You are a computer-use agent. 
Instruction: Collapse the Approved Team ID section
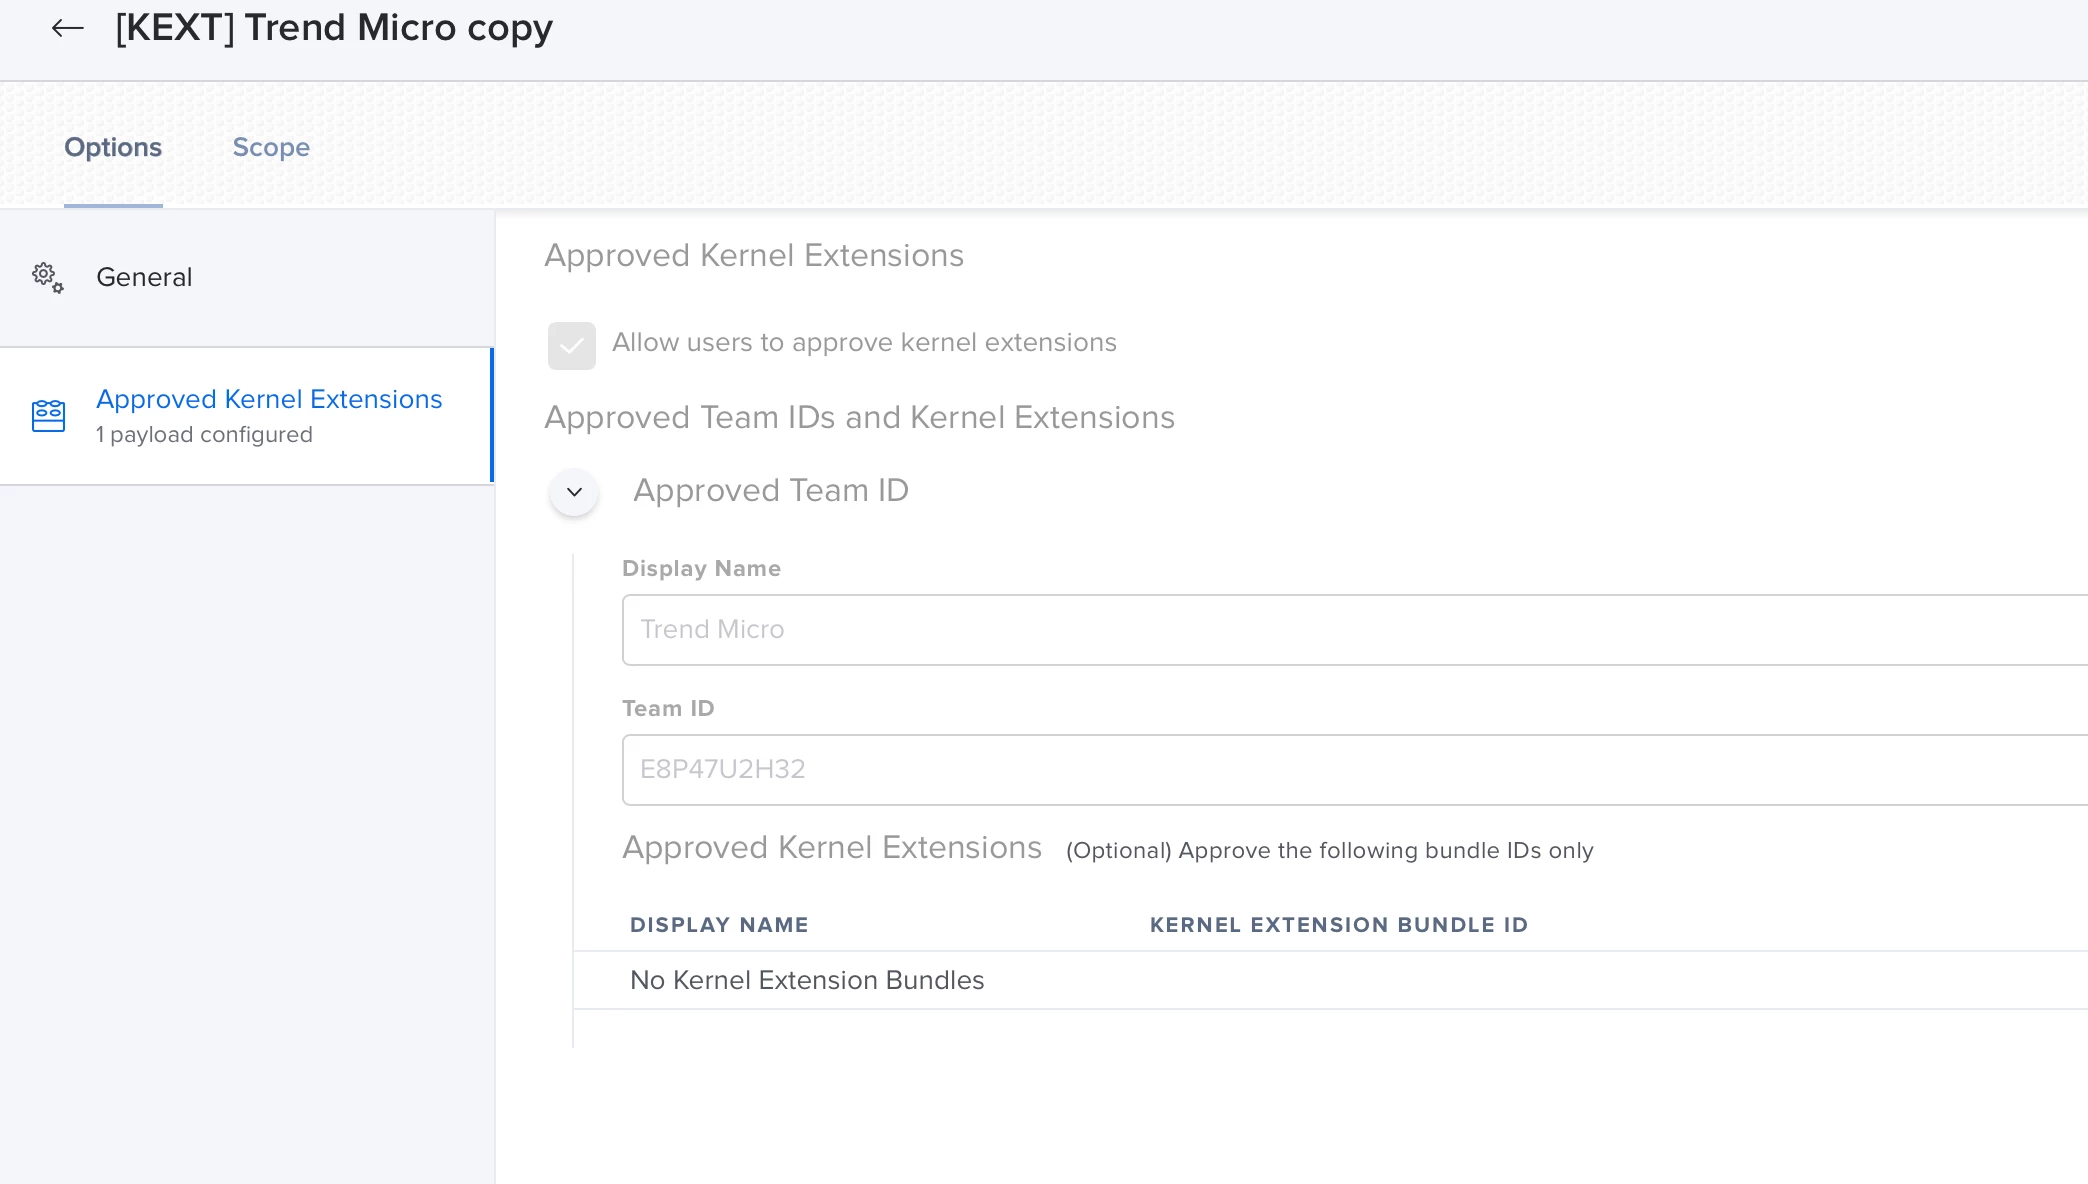(574, 492)
